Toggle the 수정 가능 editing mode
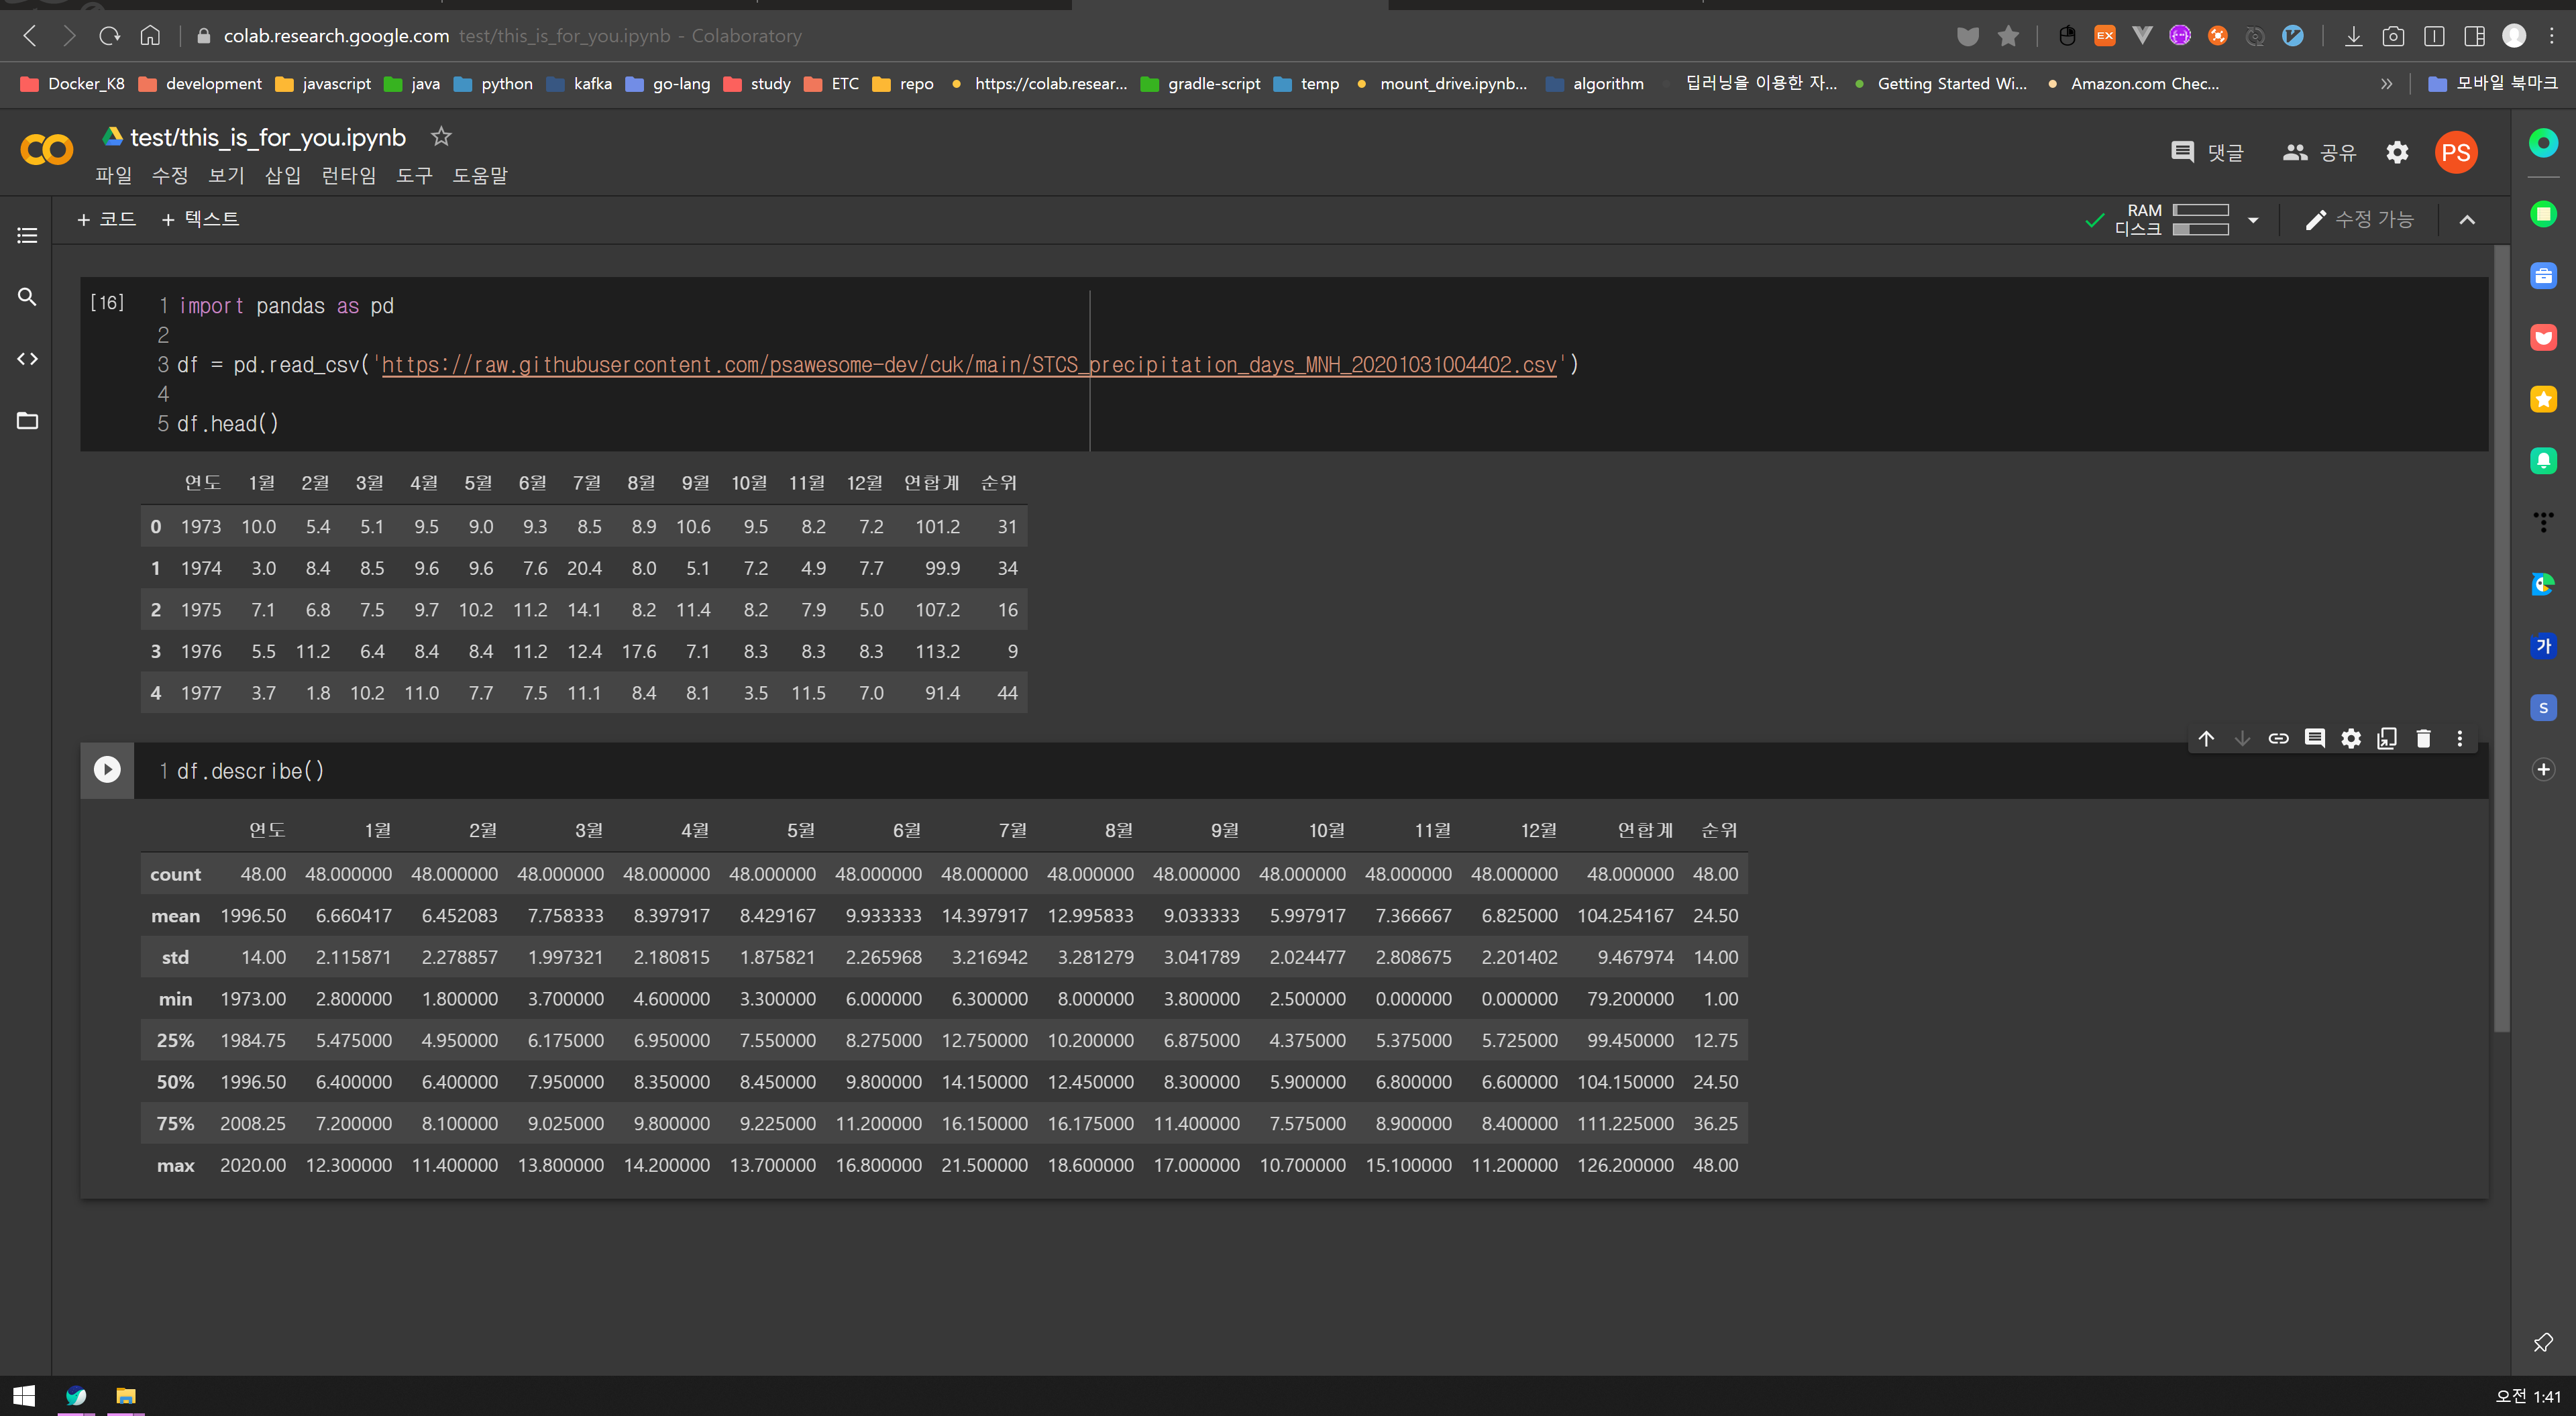The width and height of the screenshot is (2576, 1416). (2359, 220)
